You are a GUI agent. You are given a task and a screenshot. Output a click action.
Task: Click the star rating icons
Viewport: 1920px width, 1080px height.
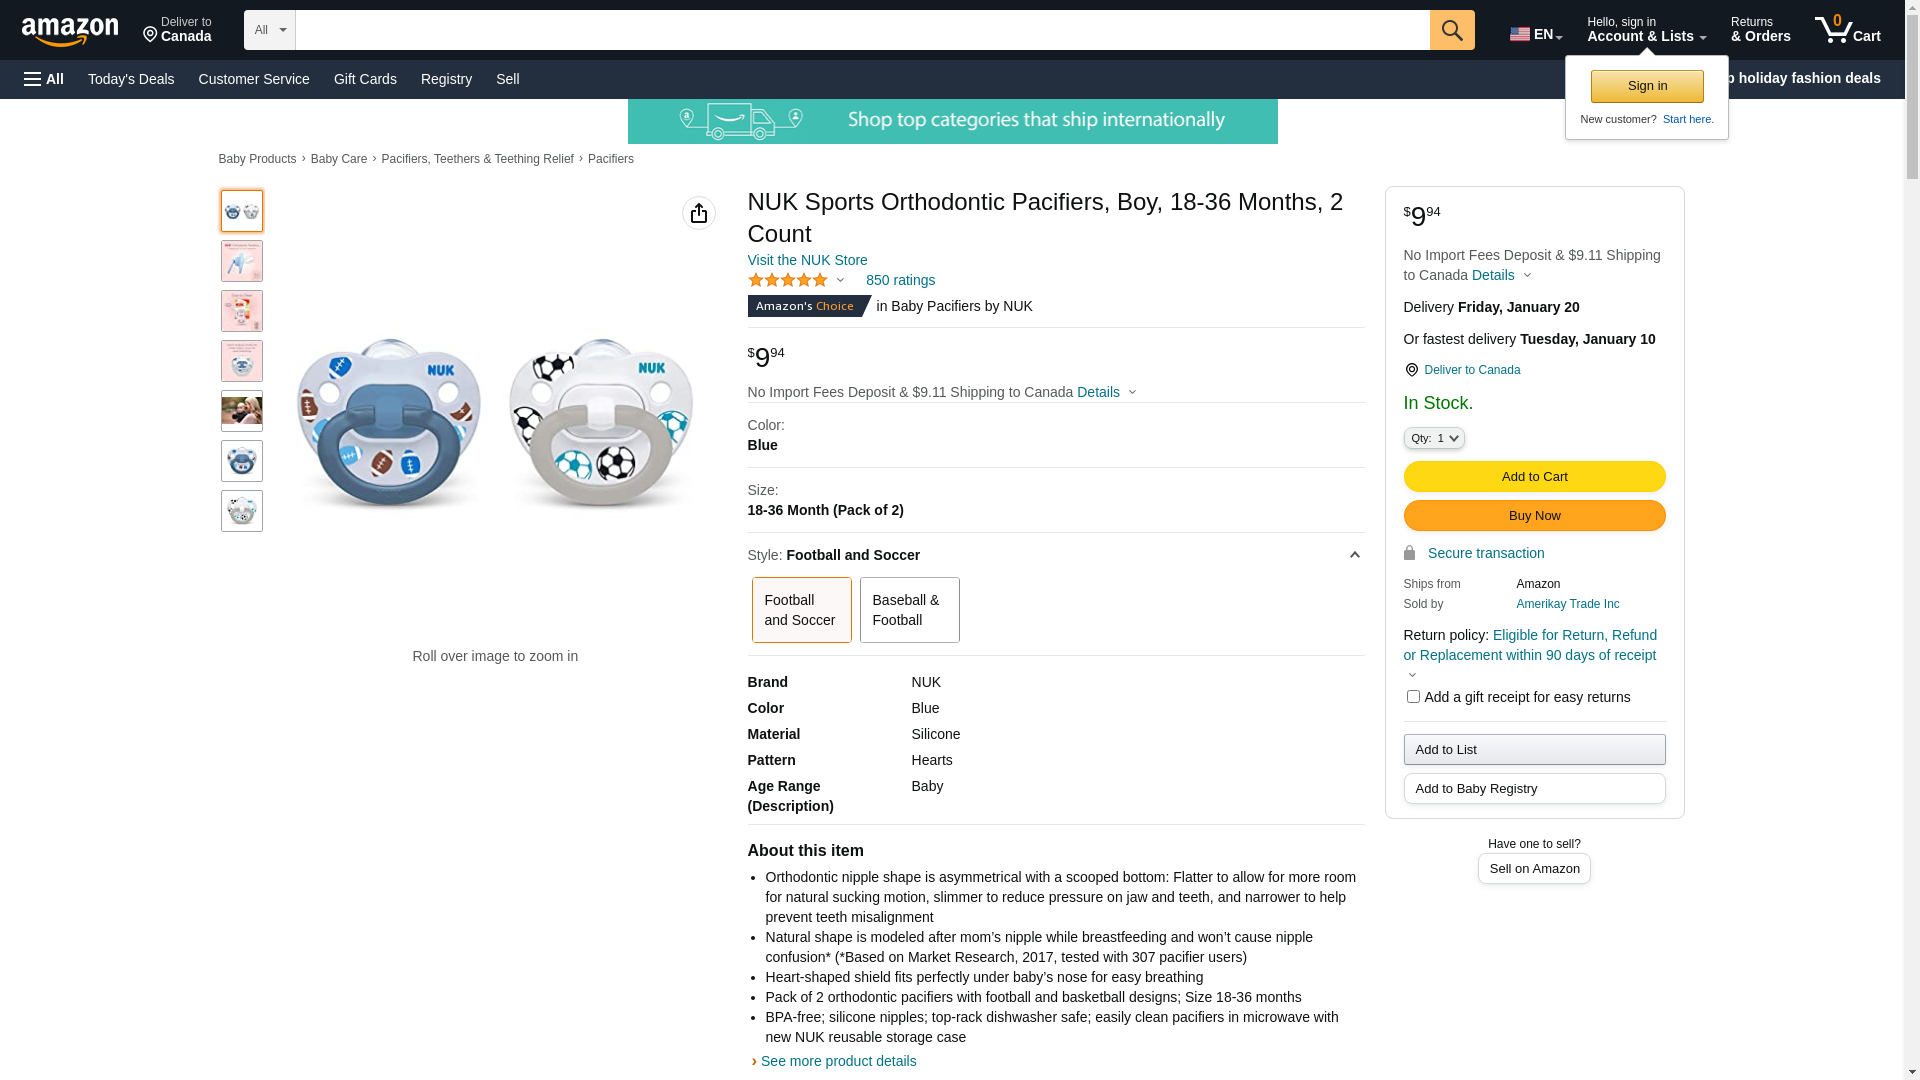coord(788,281)
